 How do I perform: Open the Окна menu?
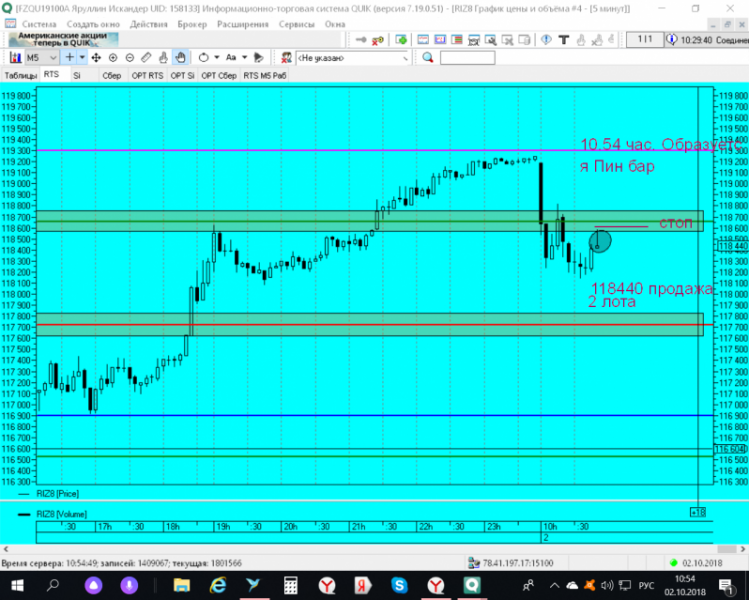[335, 24]
